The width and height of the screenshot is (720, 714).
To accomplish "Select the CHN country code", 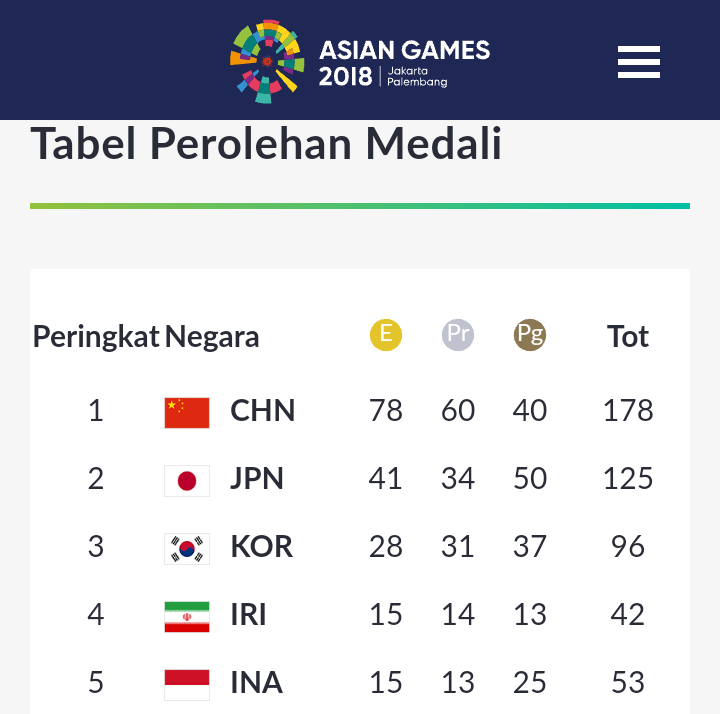I will [262, 410].
